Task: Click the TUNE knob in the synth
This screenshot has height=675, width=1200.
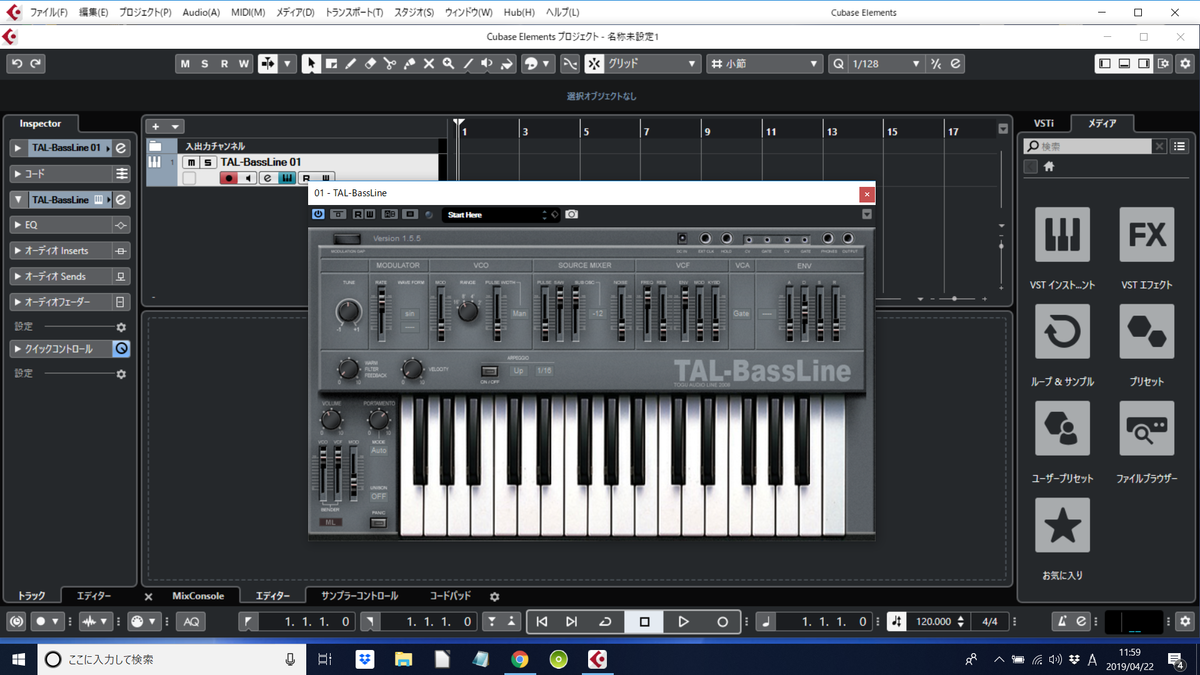Action: 349,312
